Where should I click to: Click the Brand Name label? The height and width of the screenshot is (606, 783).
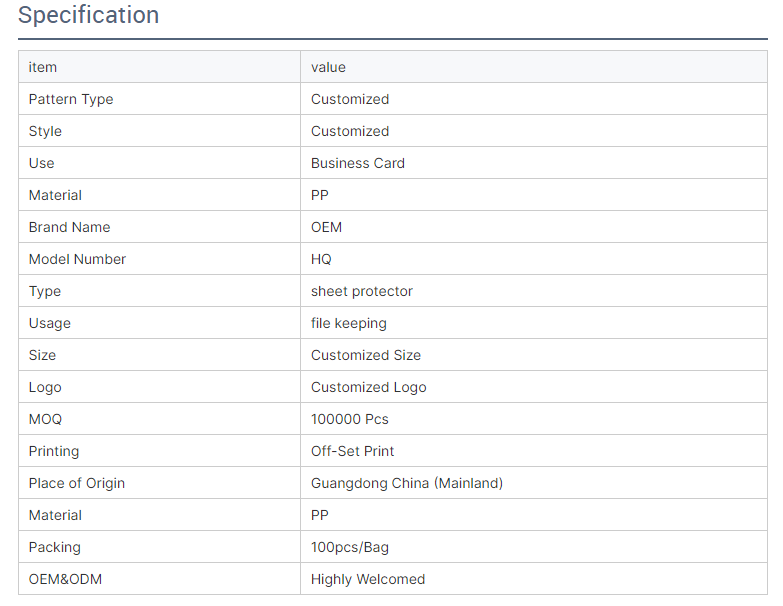point(69,227)
